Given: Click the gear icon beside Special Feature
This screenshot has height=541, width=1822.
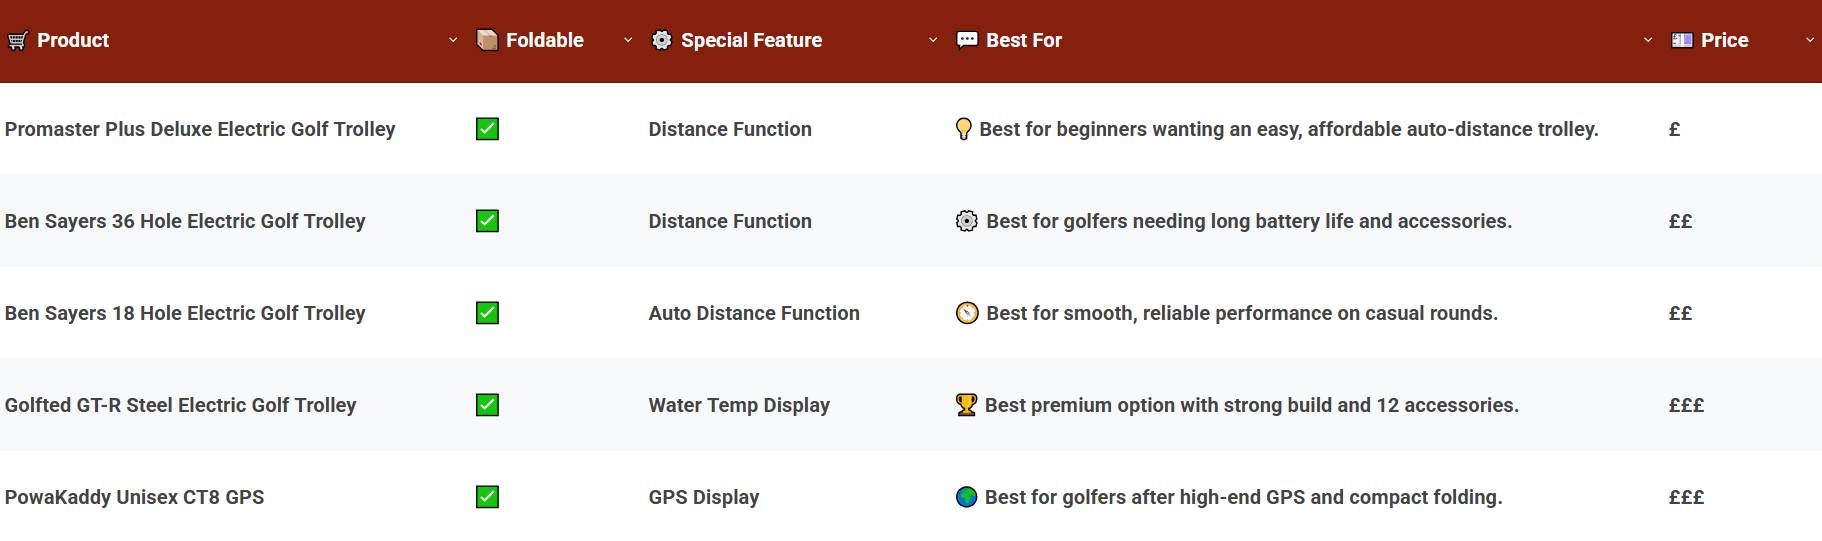Looking at the screenshot, I should [x=662, y=40].
